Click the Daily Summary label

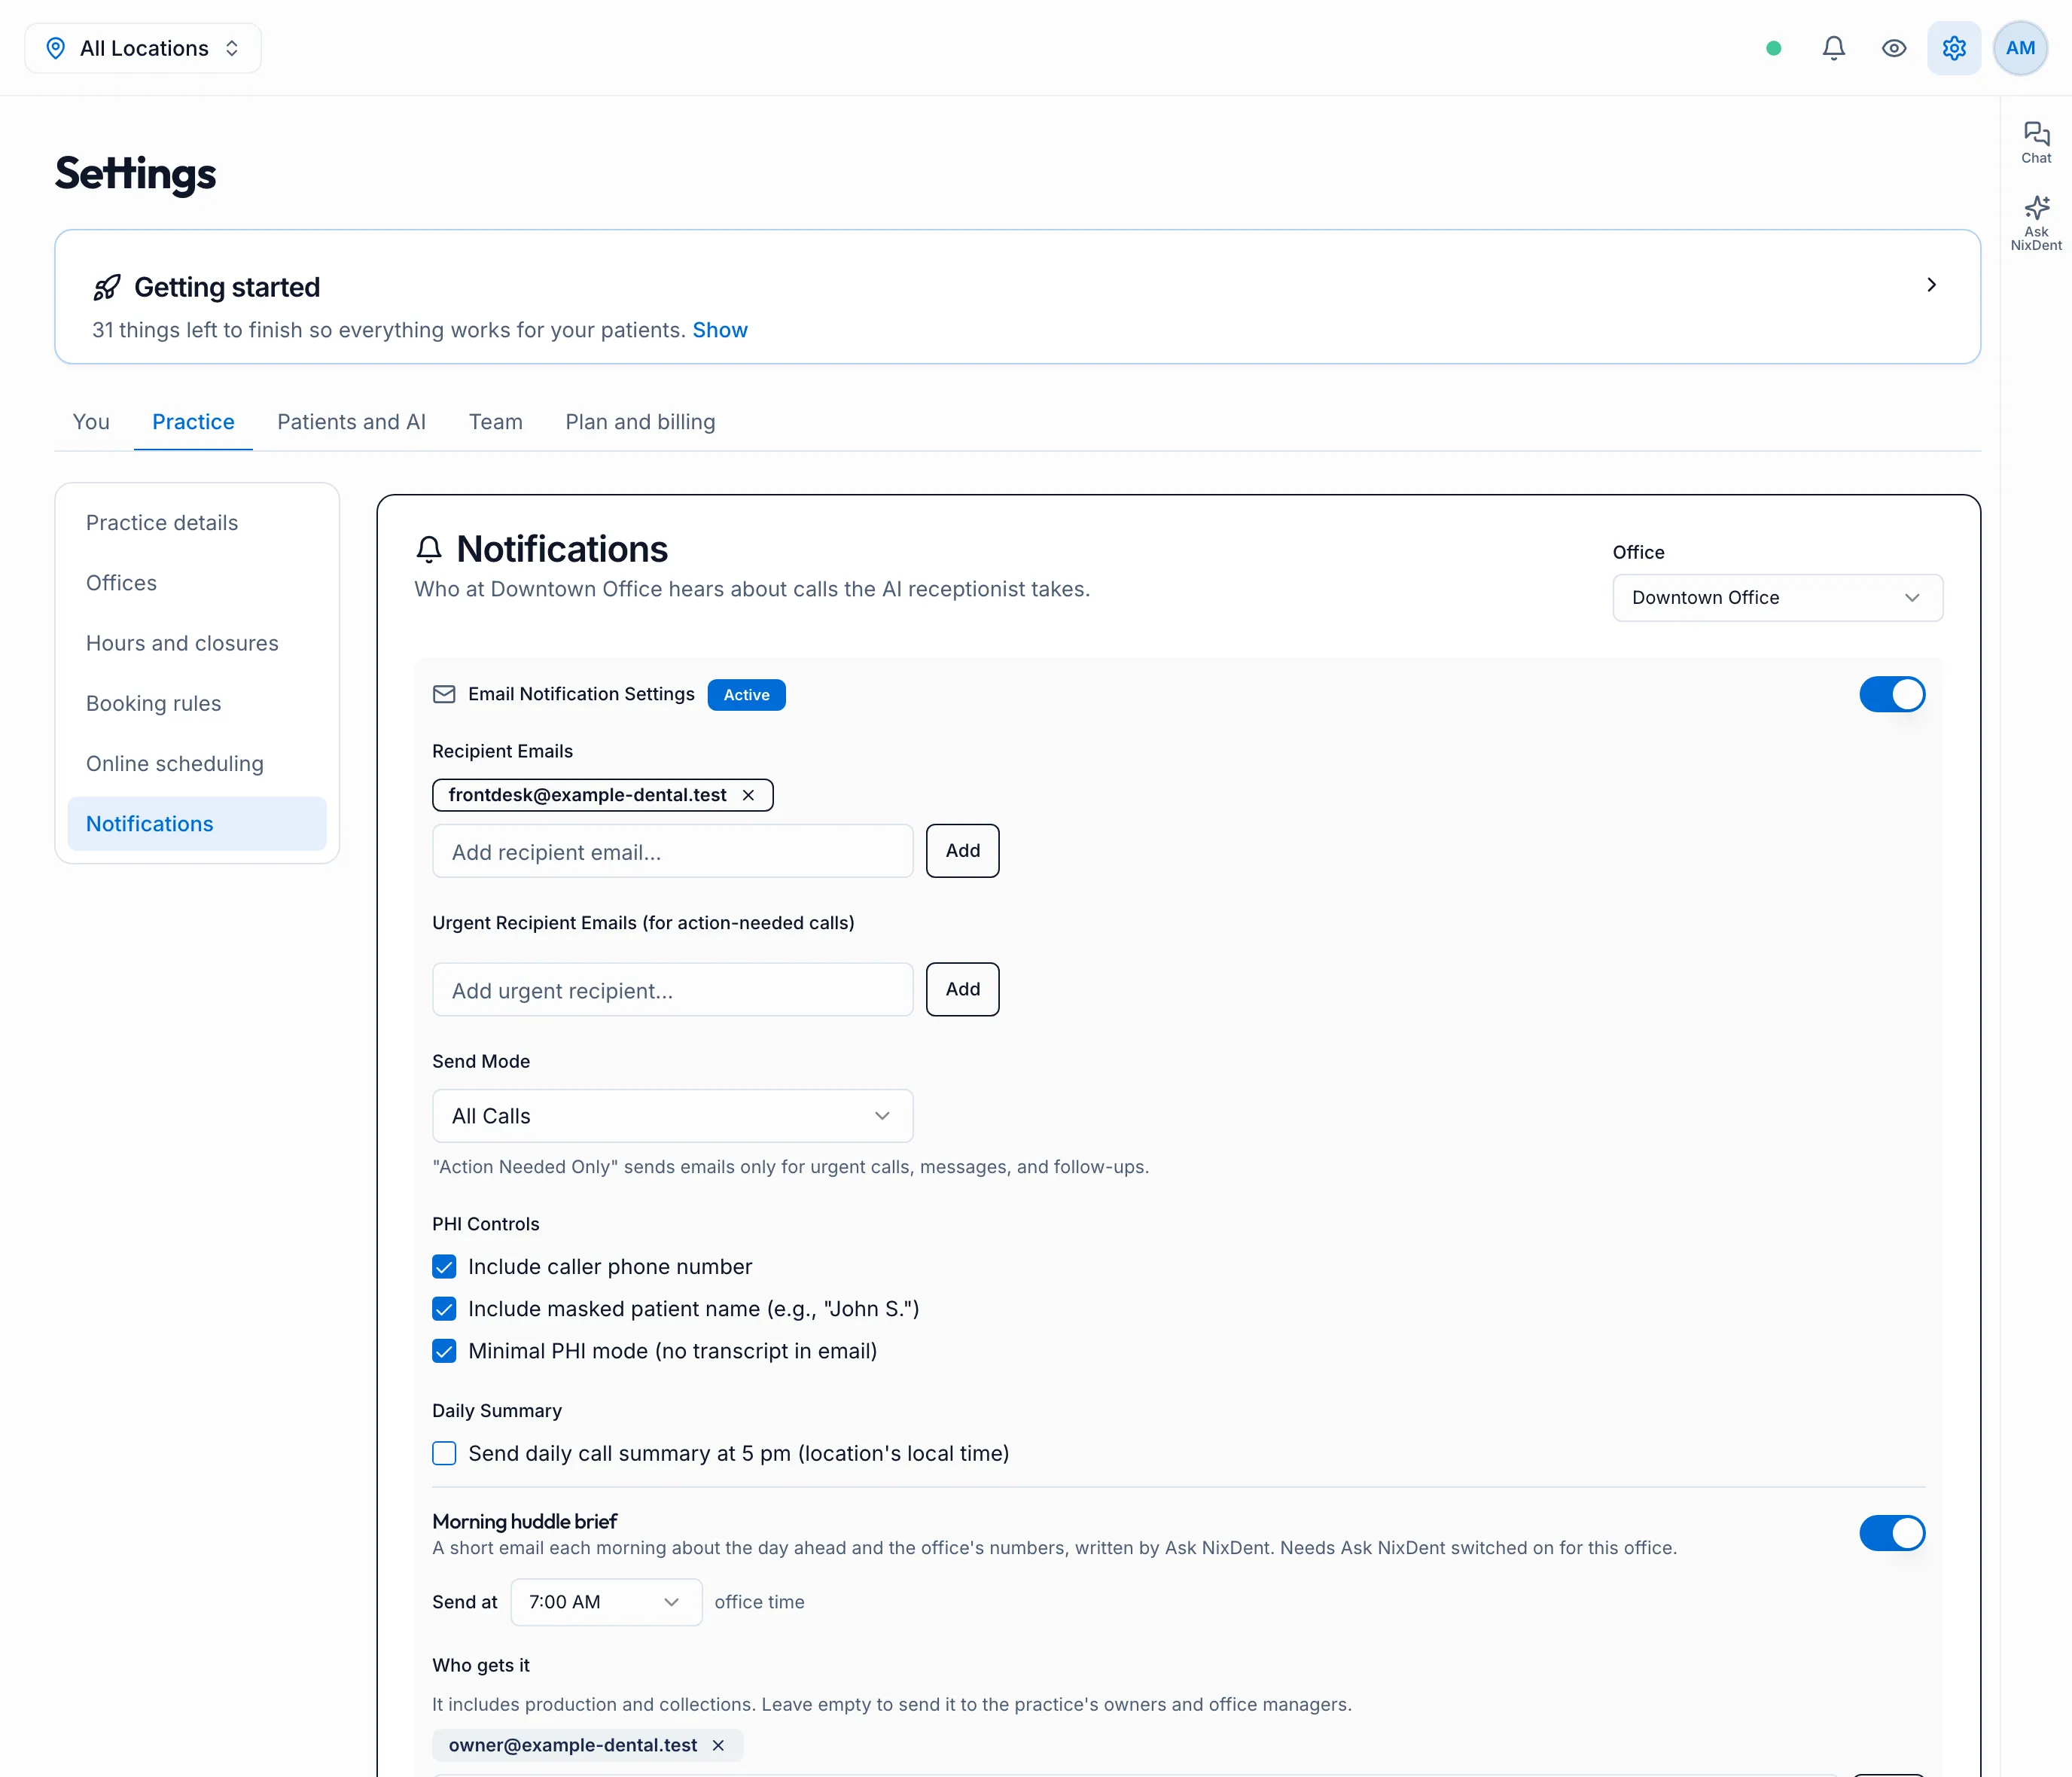(497, 1411)
